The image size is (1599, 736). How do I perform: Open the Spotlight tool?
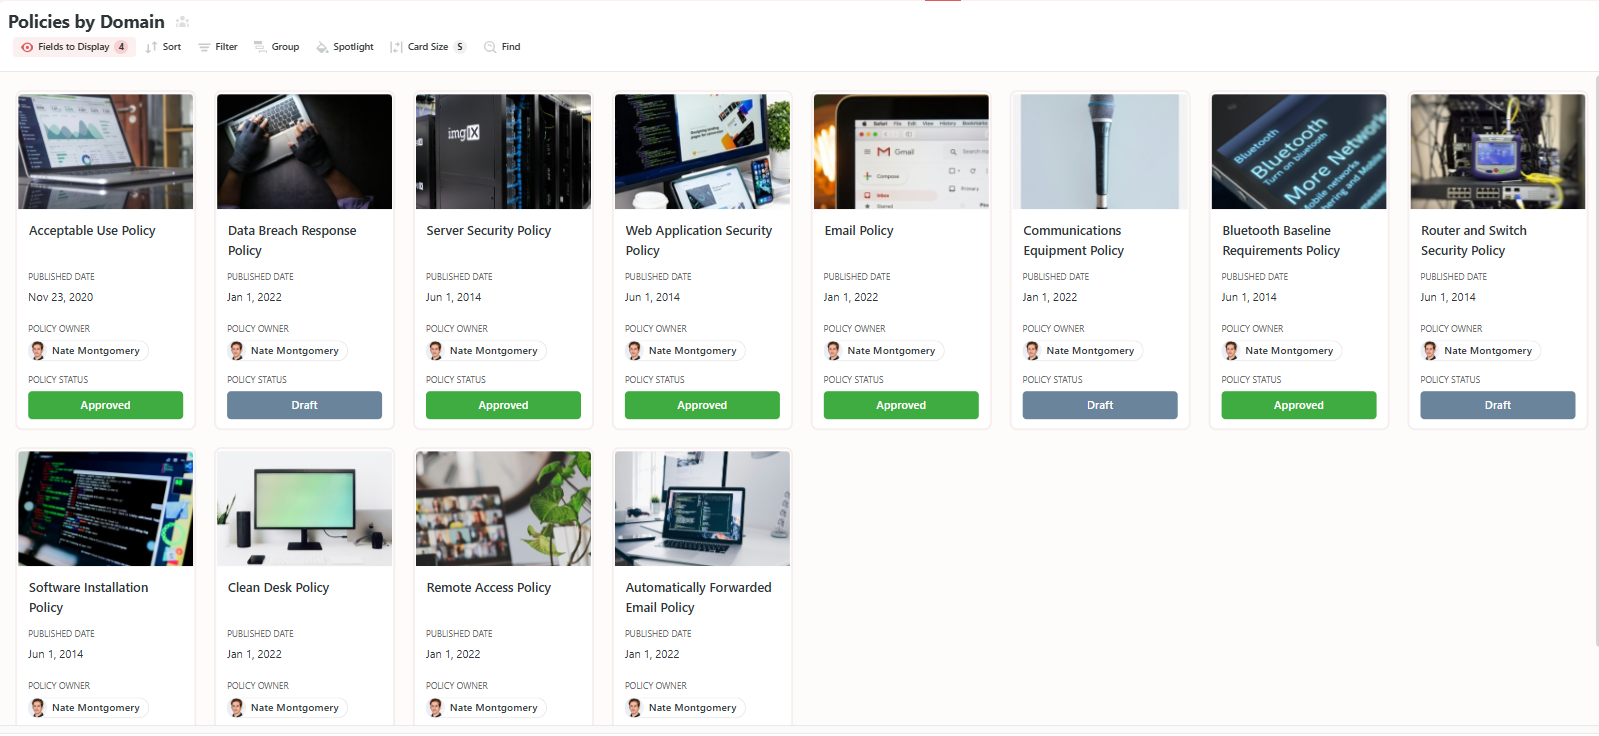tap(345, 47)
